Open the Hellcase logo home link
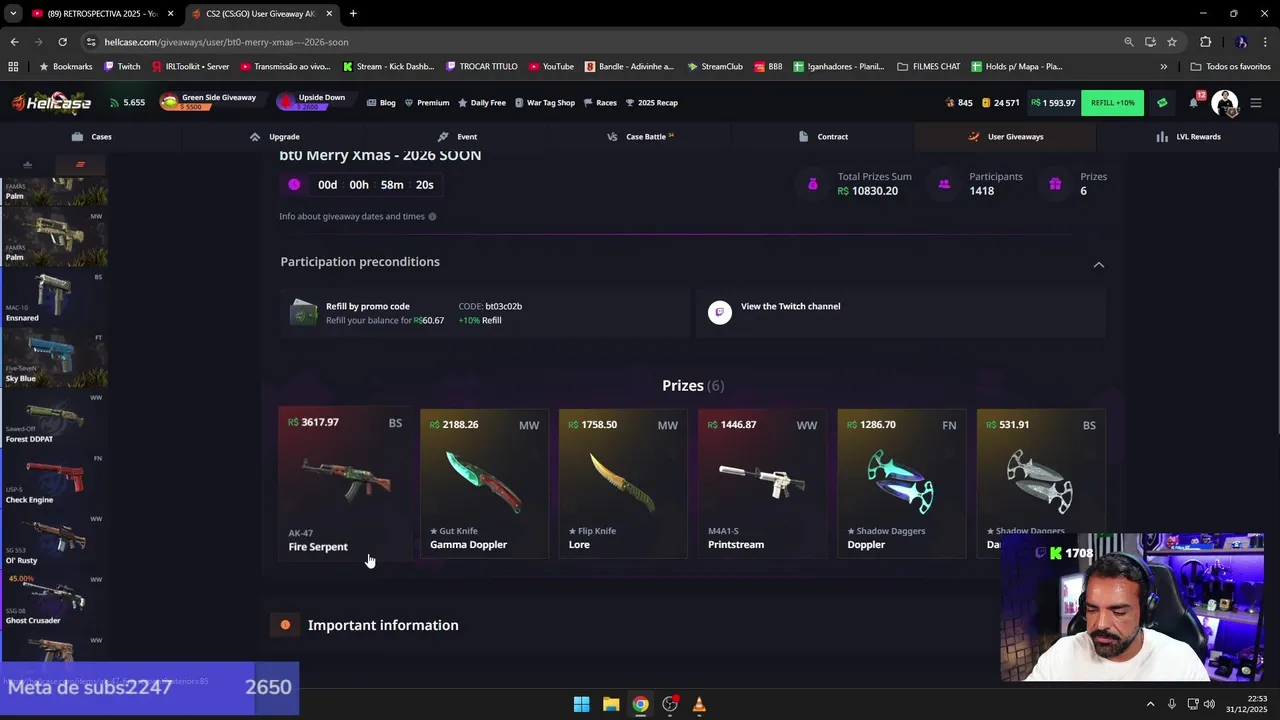Viewport: 1280px width, 720px height. click(51, 103)
